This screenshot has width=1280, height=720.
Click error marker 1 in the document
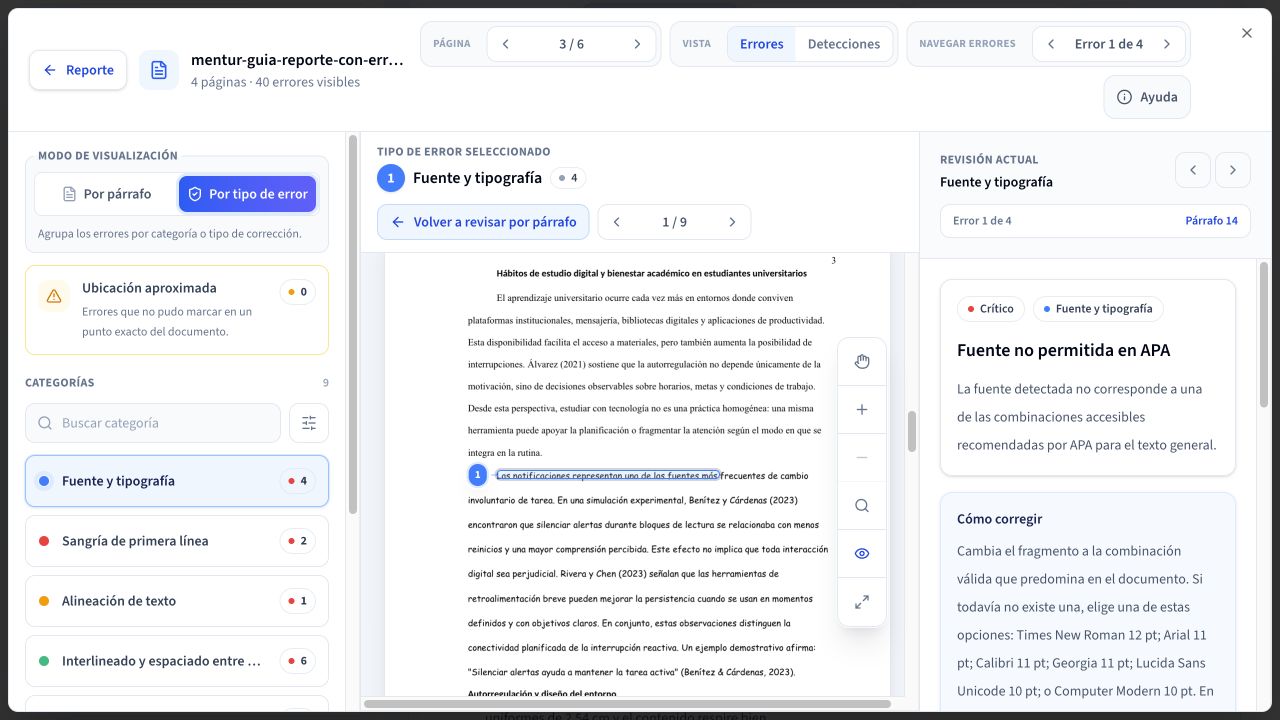coord(478,476)
